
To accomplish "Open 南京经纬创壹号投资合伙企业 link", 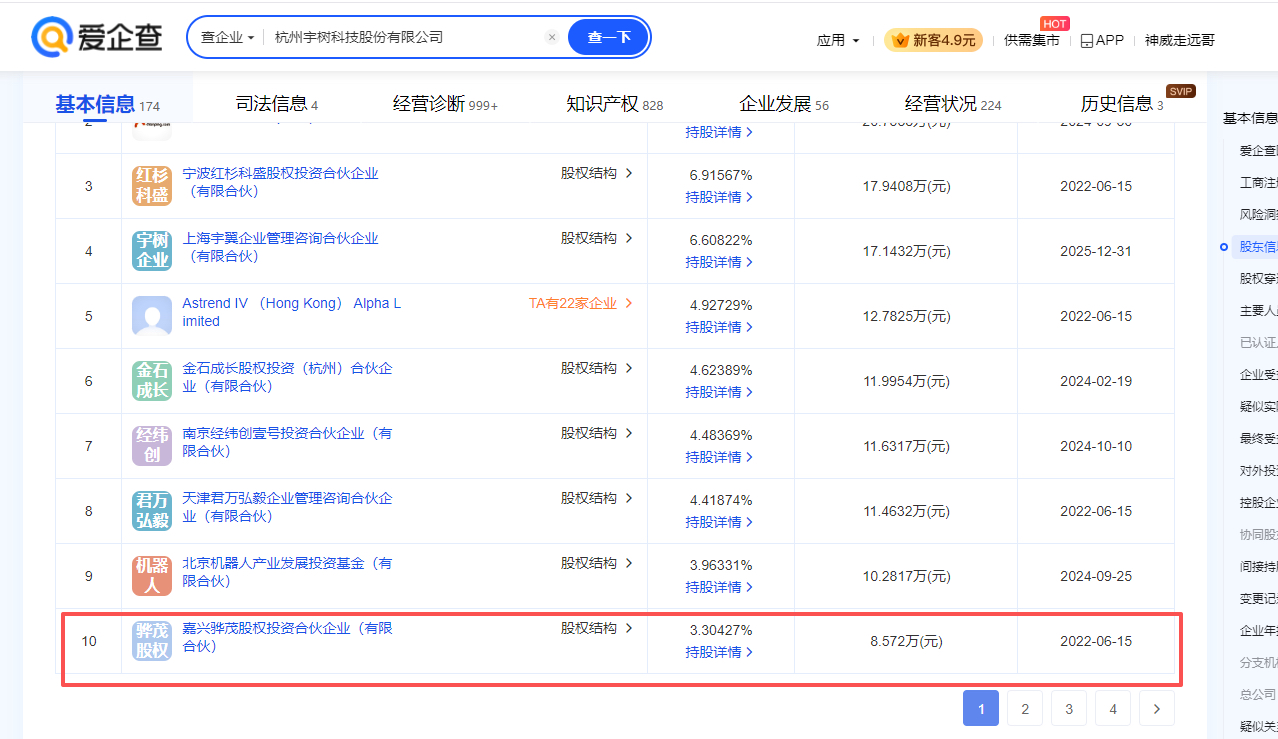I will (287, 442).
